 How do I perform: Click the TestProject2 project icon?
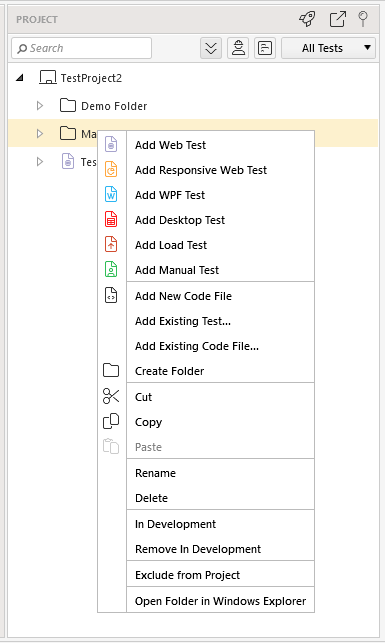pos(48,77)
